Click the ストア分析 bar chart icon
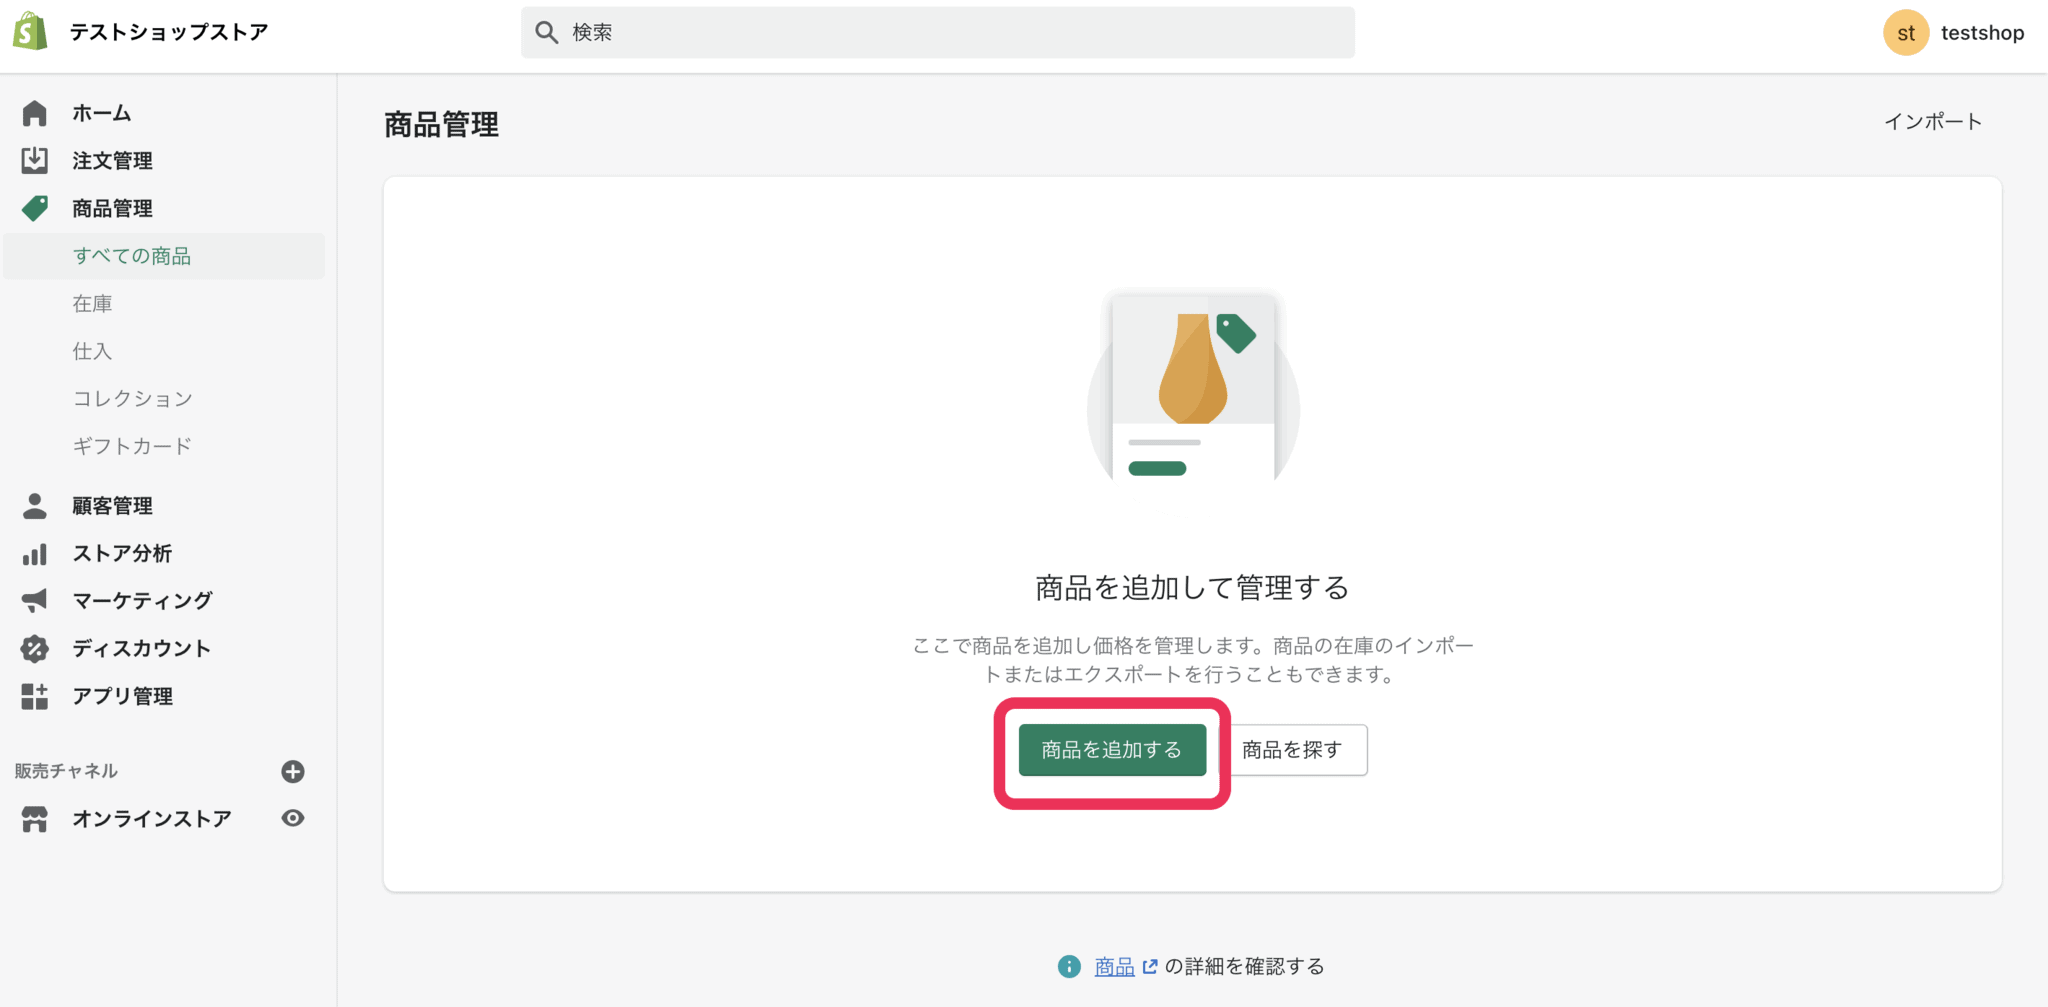Screen dimensions: 2048x1007 [x=35, y=553]
